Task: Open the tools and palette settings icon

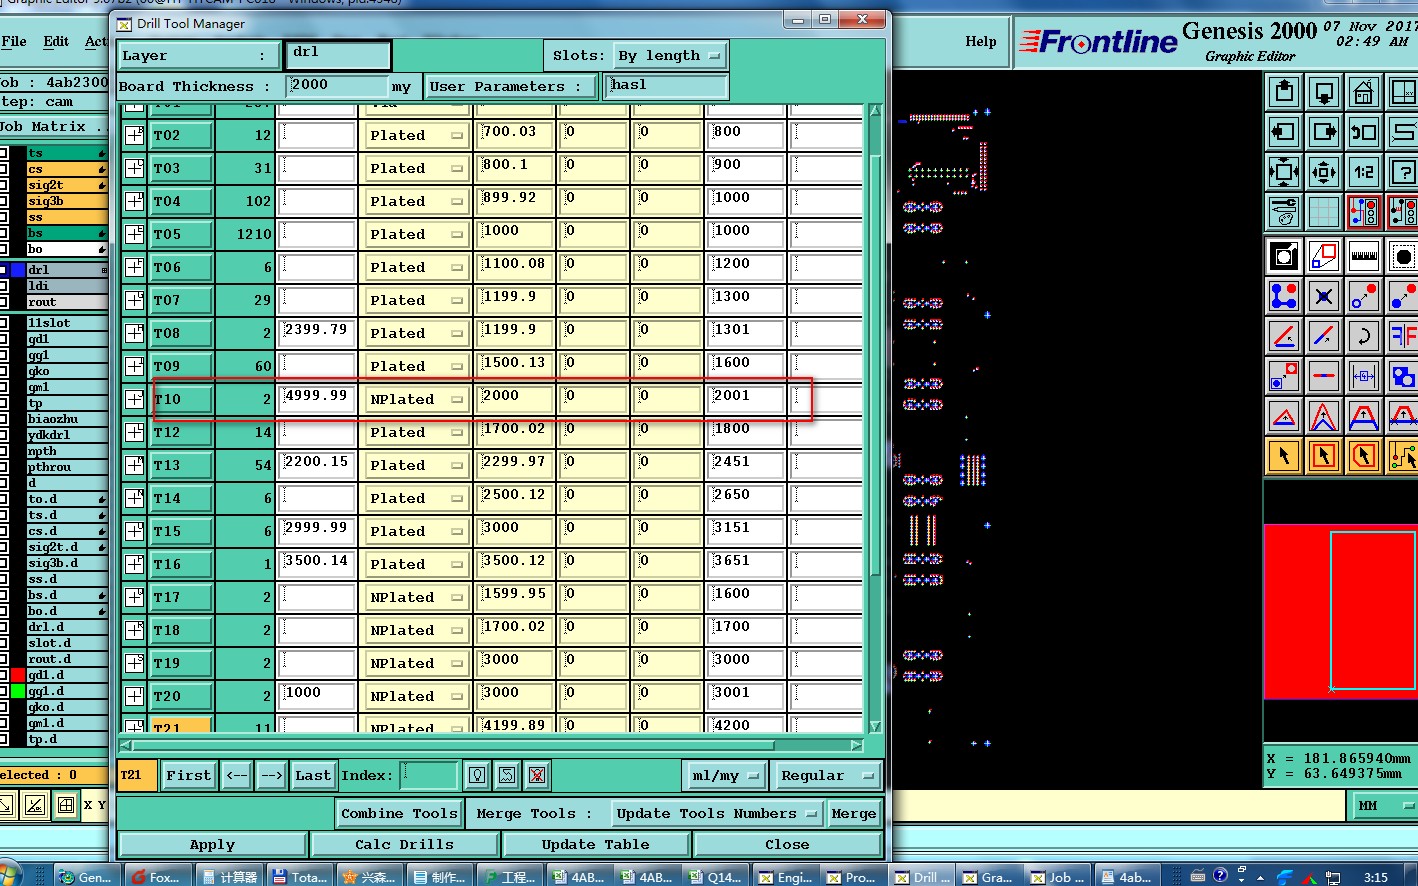Action: click(1284, 211)
